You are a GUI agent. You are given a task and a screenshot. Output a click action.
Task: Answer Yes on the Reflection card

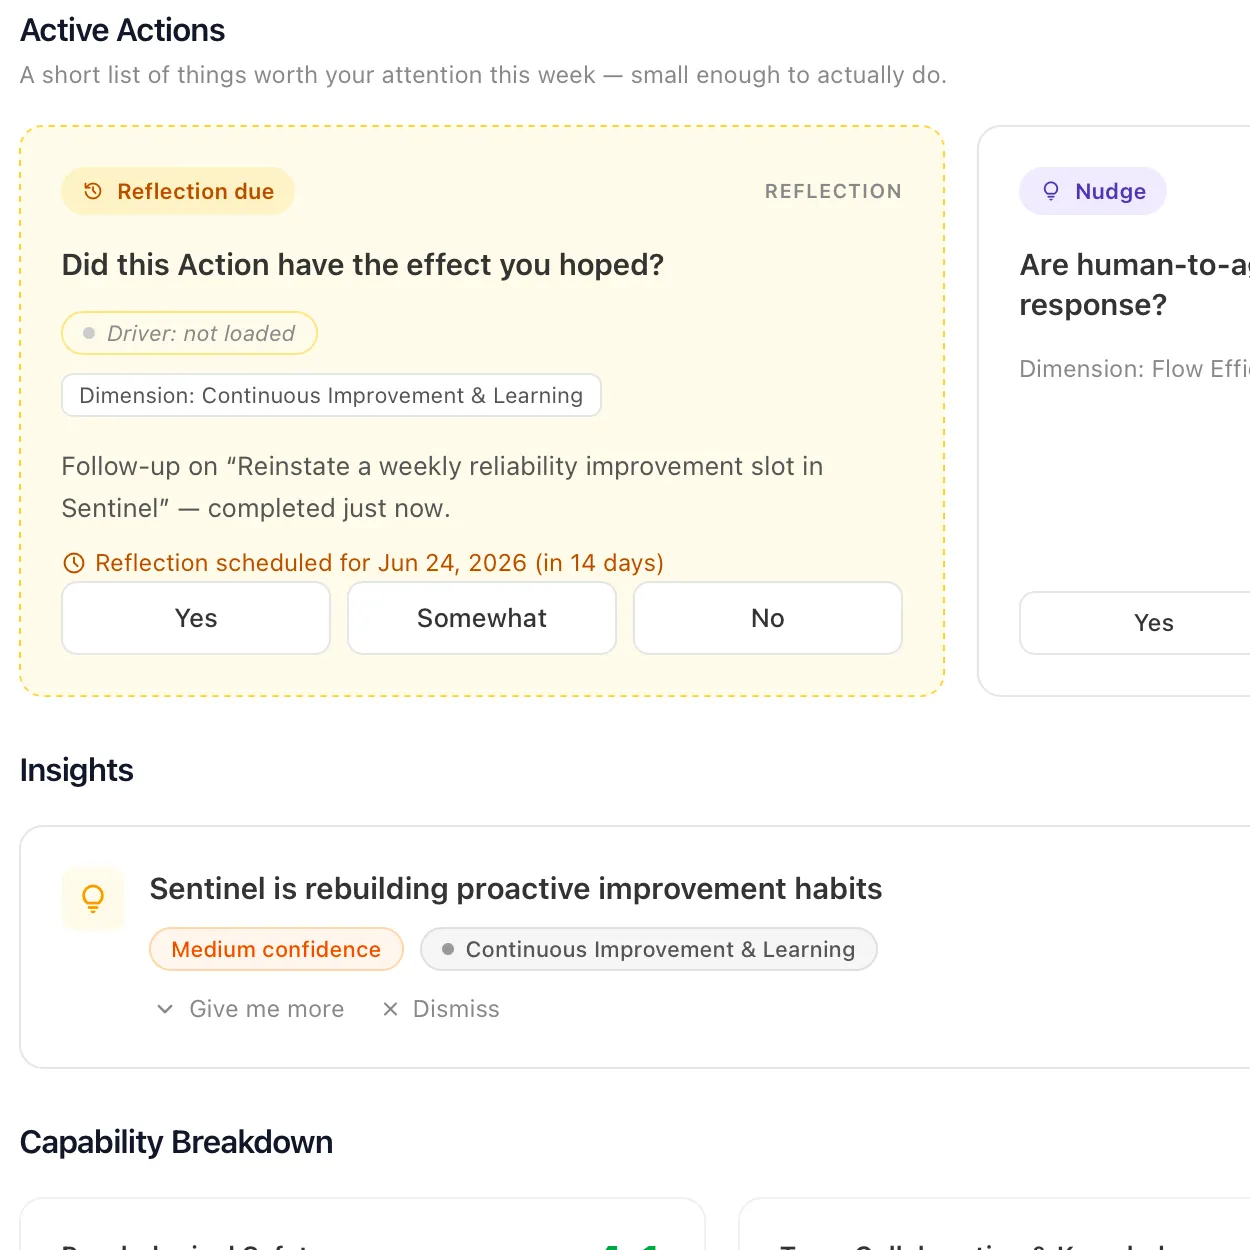196,618
